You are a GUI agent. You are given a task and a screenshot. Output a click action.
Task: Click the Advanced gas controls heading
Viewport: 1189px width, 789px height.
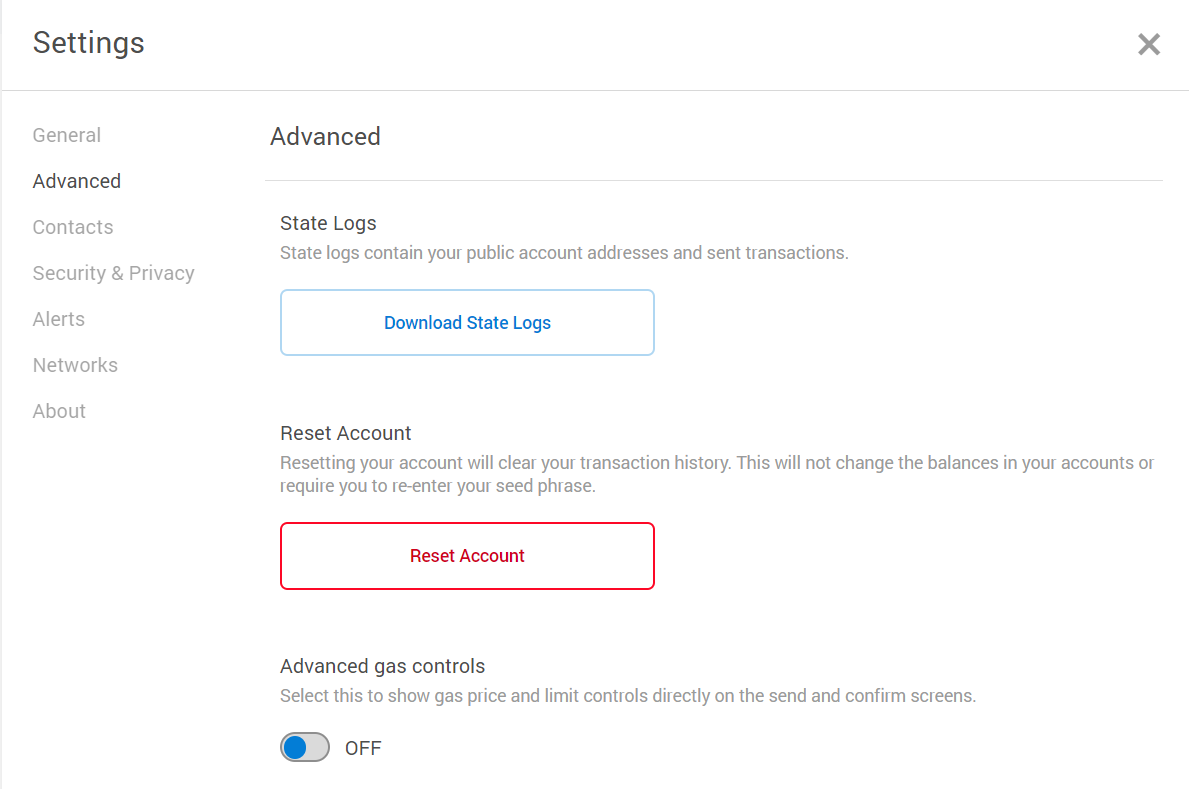pos(382,666)
